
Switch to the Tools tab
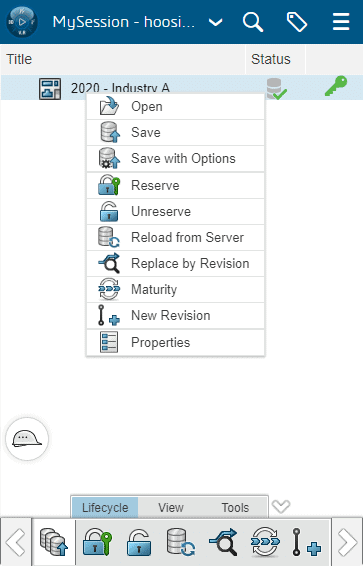click(235, 508)
